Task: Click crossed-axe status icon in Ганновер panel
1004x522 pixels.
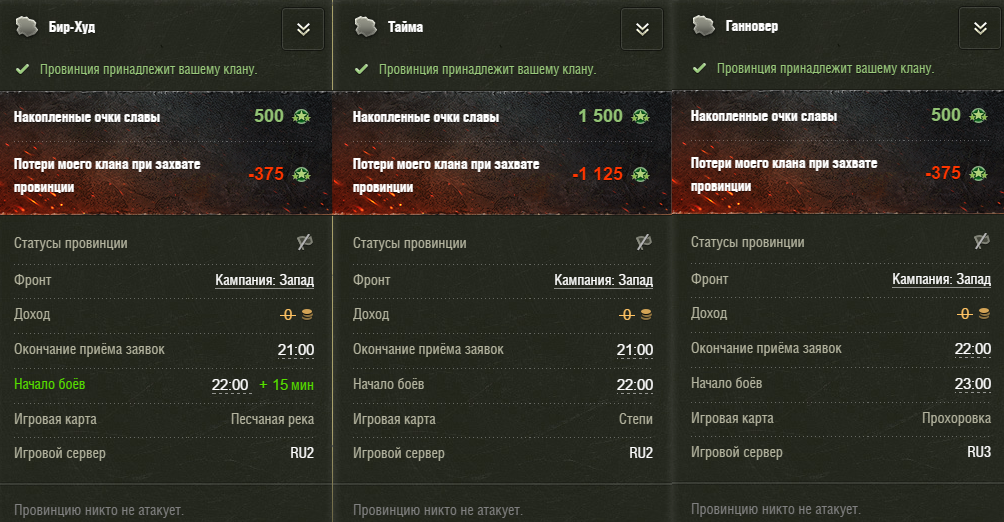Action: point(982,241)
